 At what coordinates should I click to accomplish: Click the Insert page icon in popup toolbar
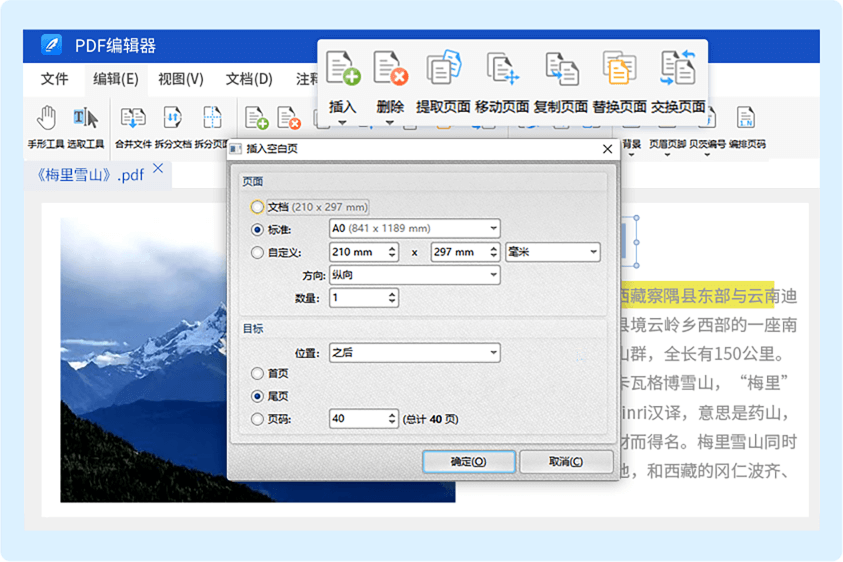[343, 69]
